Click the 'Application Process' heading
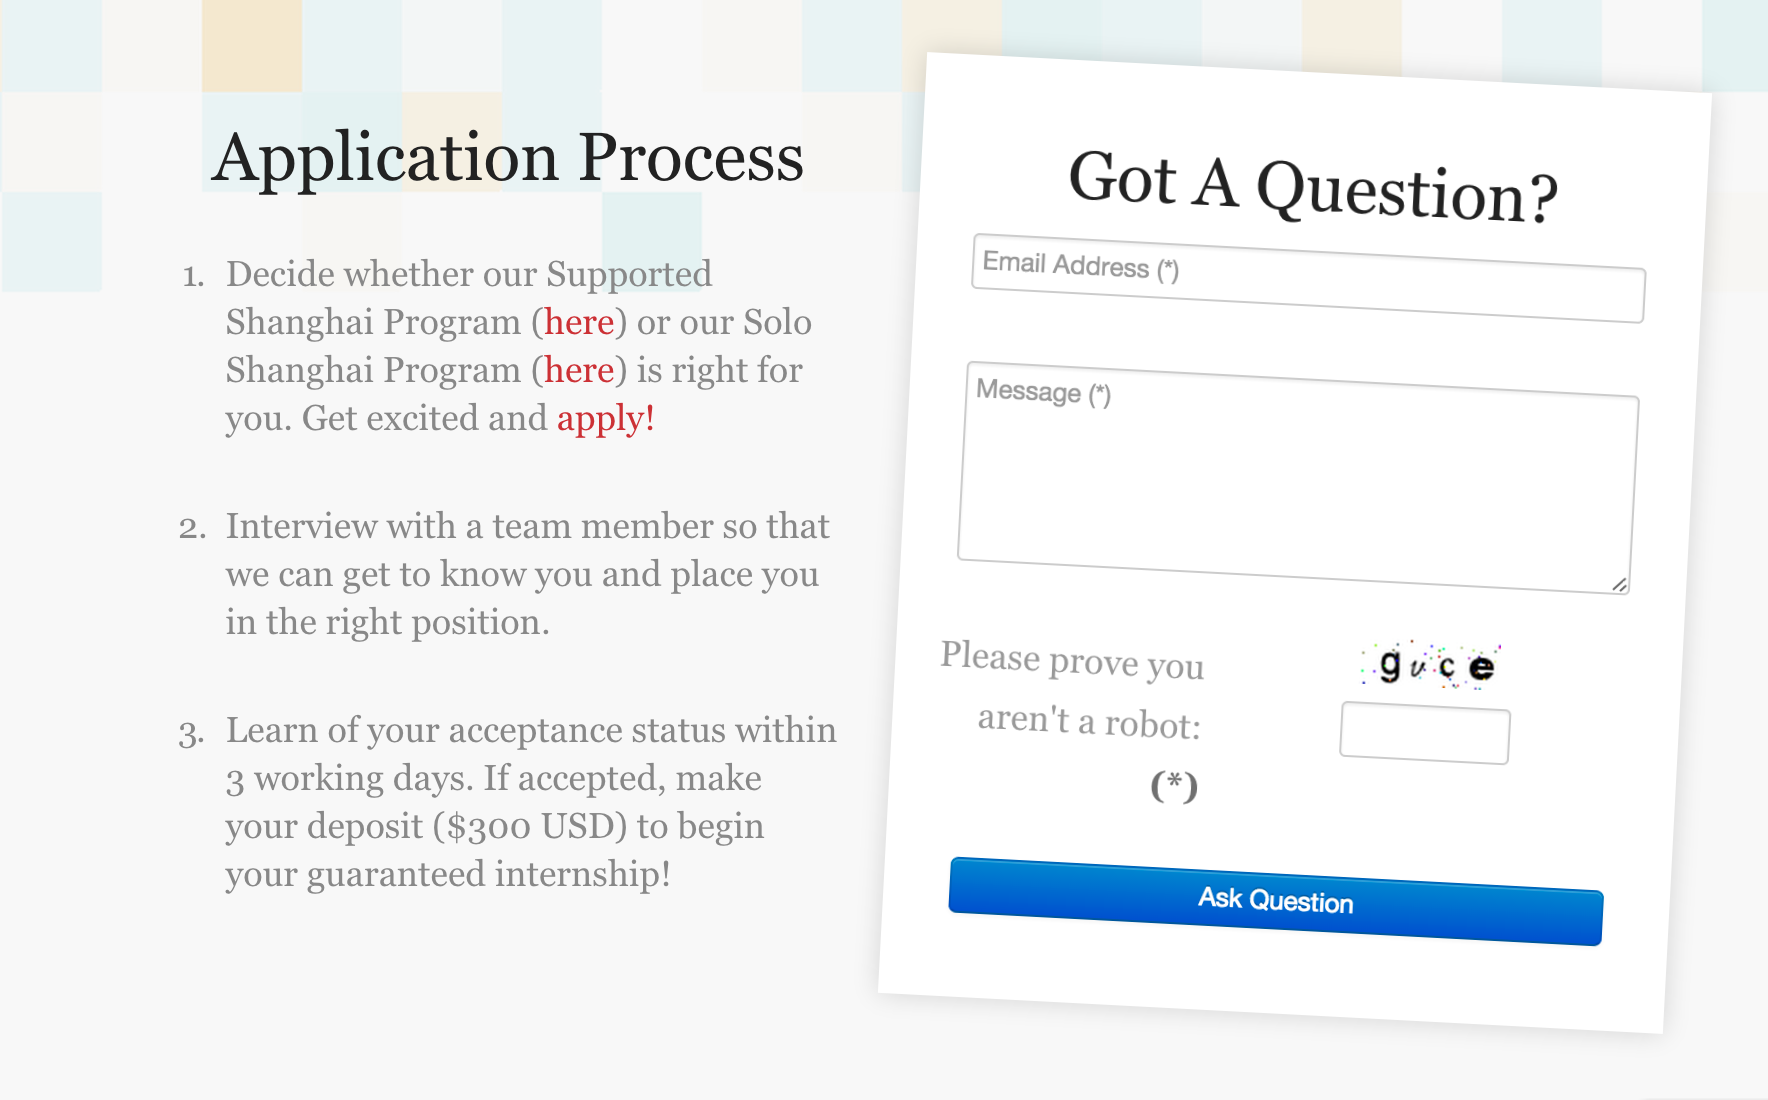Screen dimensions: 1768x1100 point(508,157)
